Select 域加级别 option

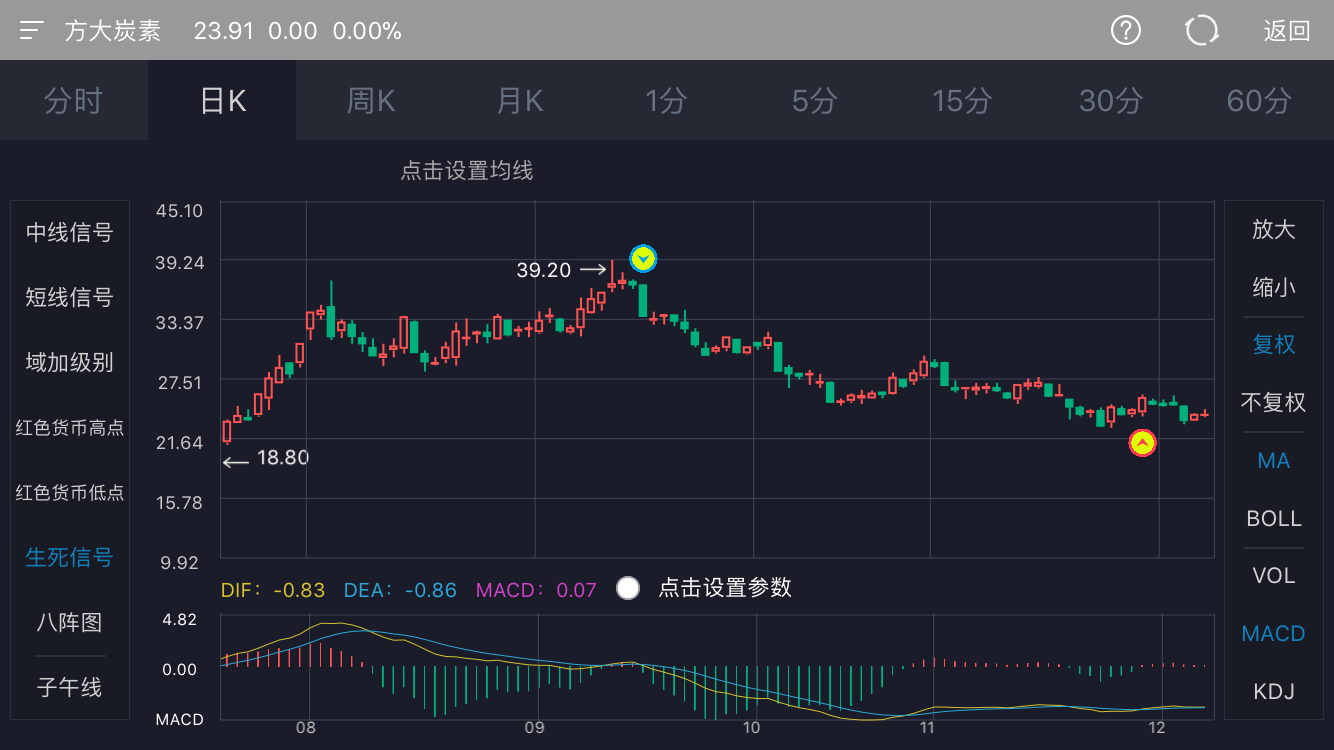(70, 362)
